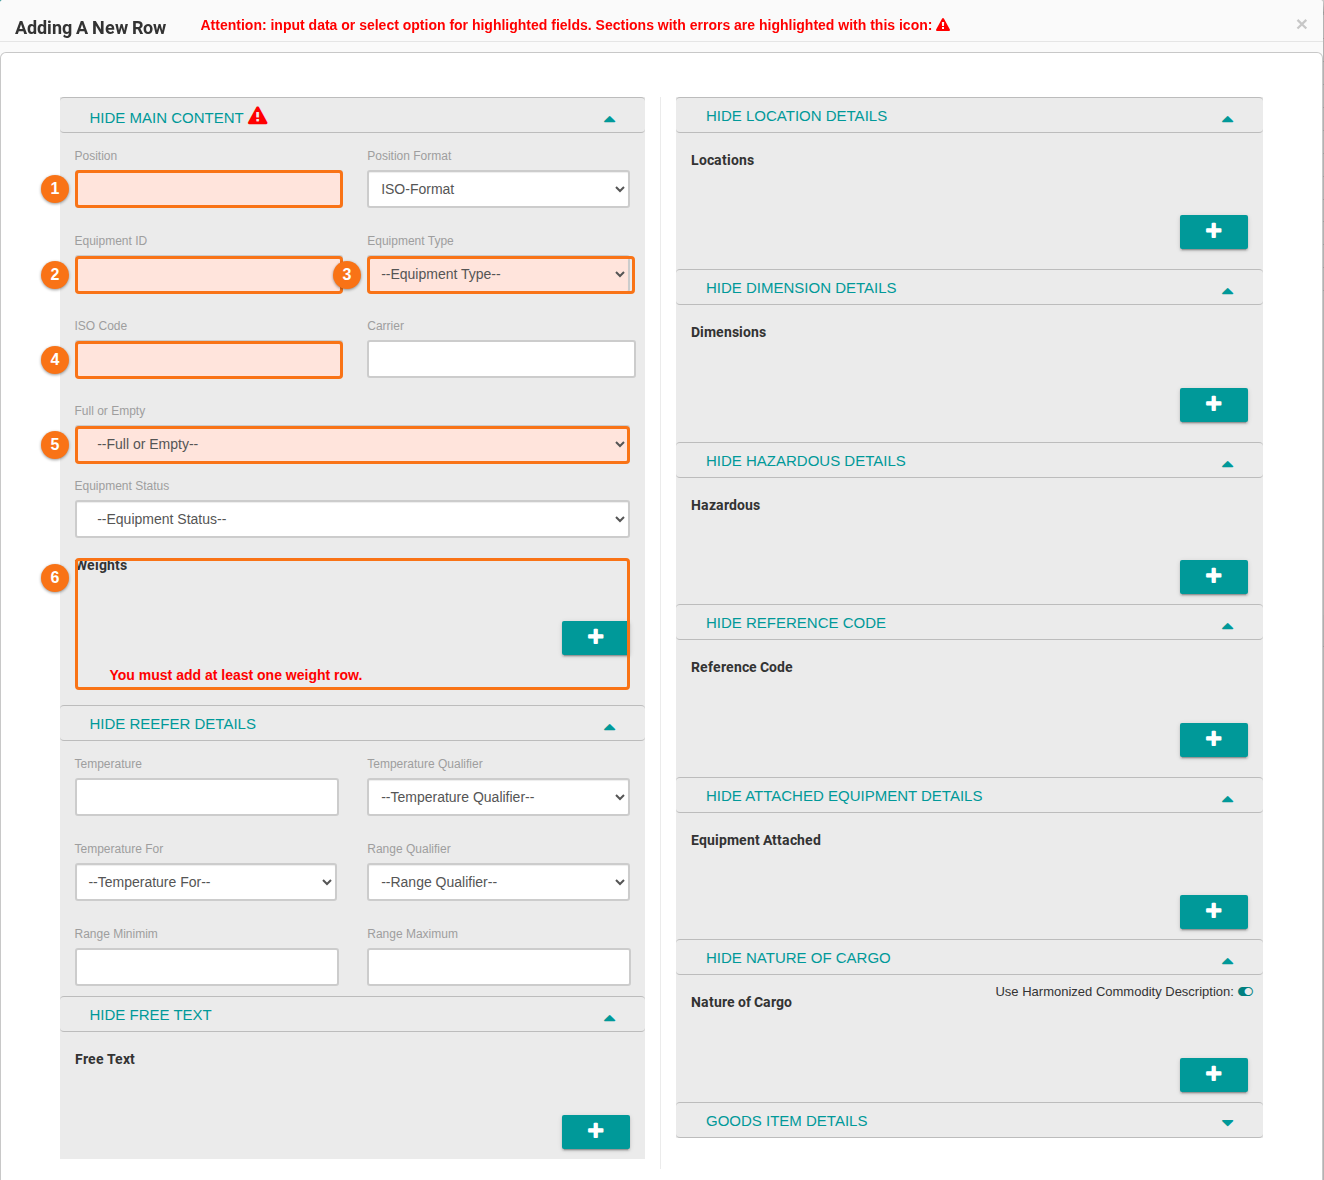The width and height of the screenshot is (1324, 1180).
Task: Open the Position Format dropdown
Action: (x=498, y=189)
